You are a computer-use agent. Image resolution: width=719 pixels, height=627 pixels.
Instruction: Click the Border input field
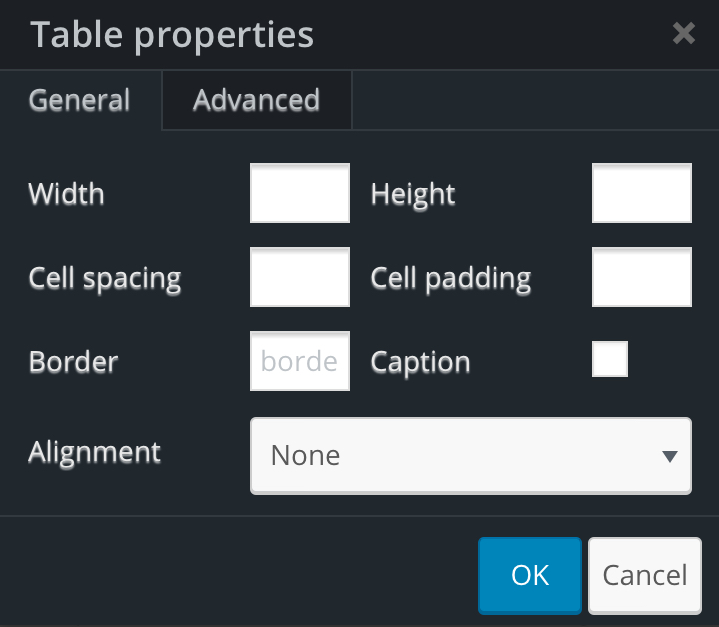point(299,361)
